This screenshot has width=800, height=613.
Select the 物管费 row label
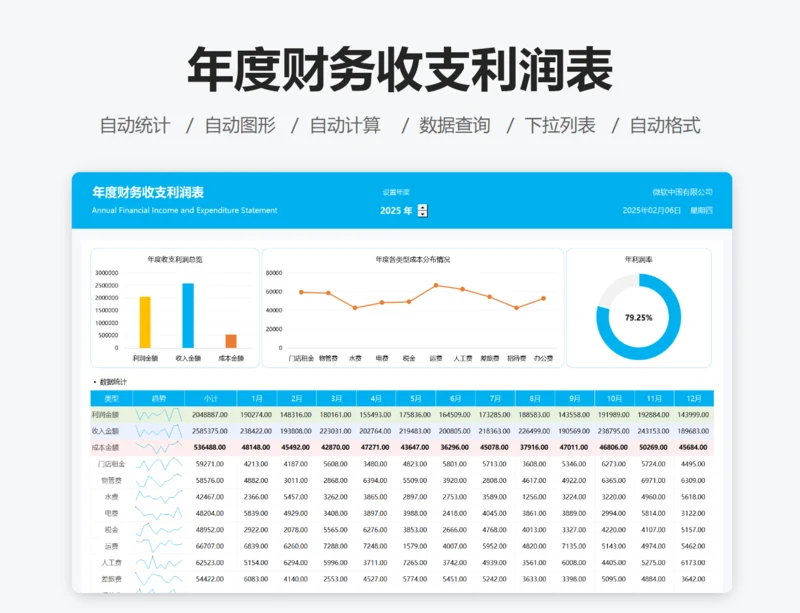111,480
